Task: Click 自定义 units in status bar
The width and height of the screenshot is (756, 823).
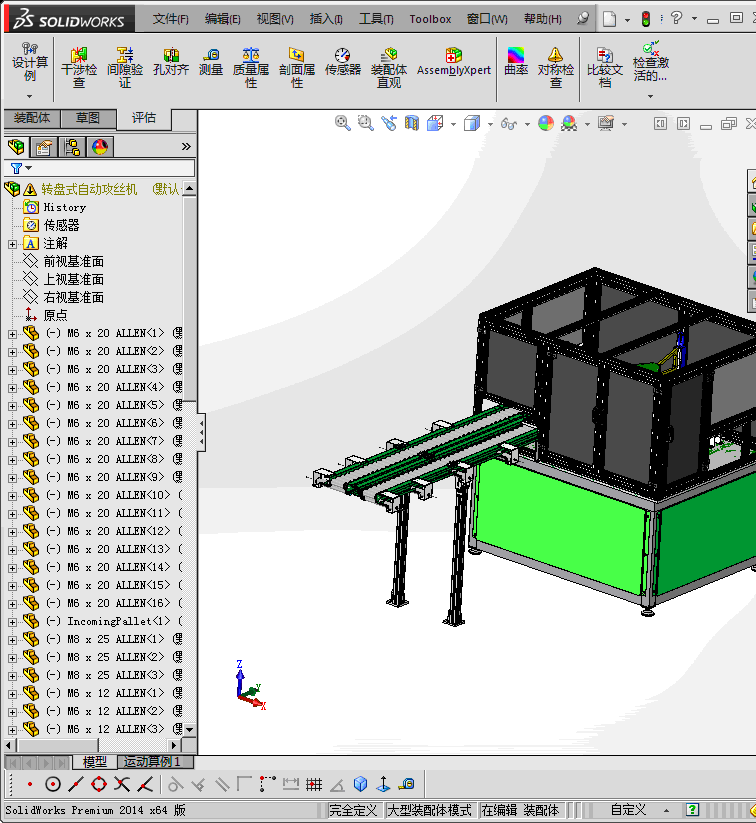Action: click(628, 810)
